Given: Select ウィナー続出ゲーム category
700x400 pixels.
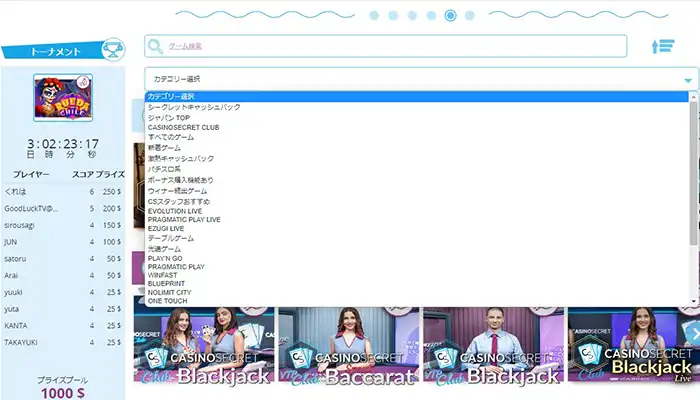Looking at the screenshot, I should 178,191.
